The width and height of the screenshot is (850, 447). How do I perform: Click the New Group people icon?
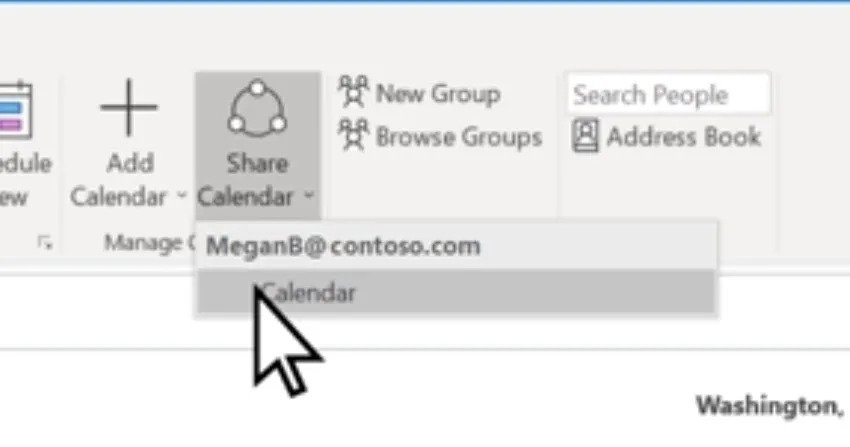353,92
